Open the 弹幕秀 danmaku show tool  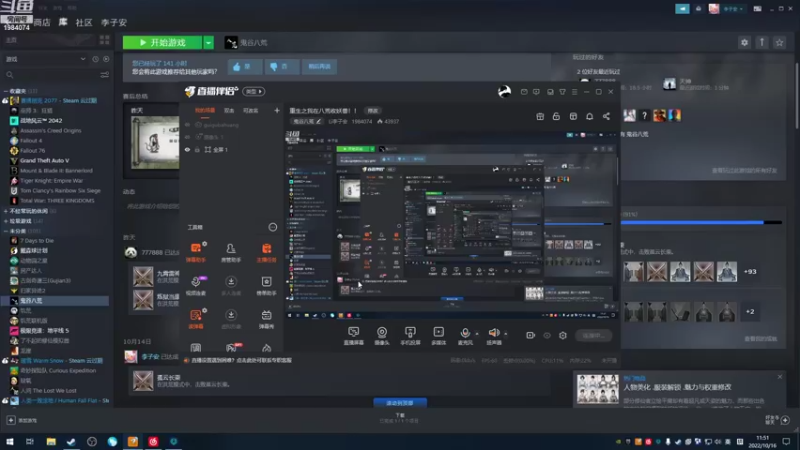266,319
